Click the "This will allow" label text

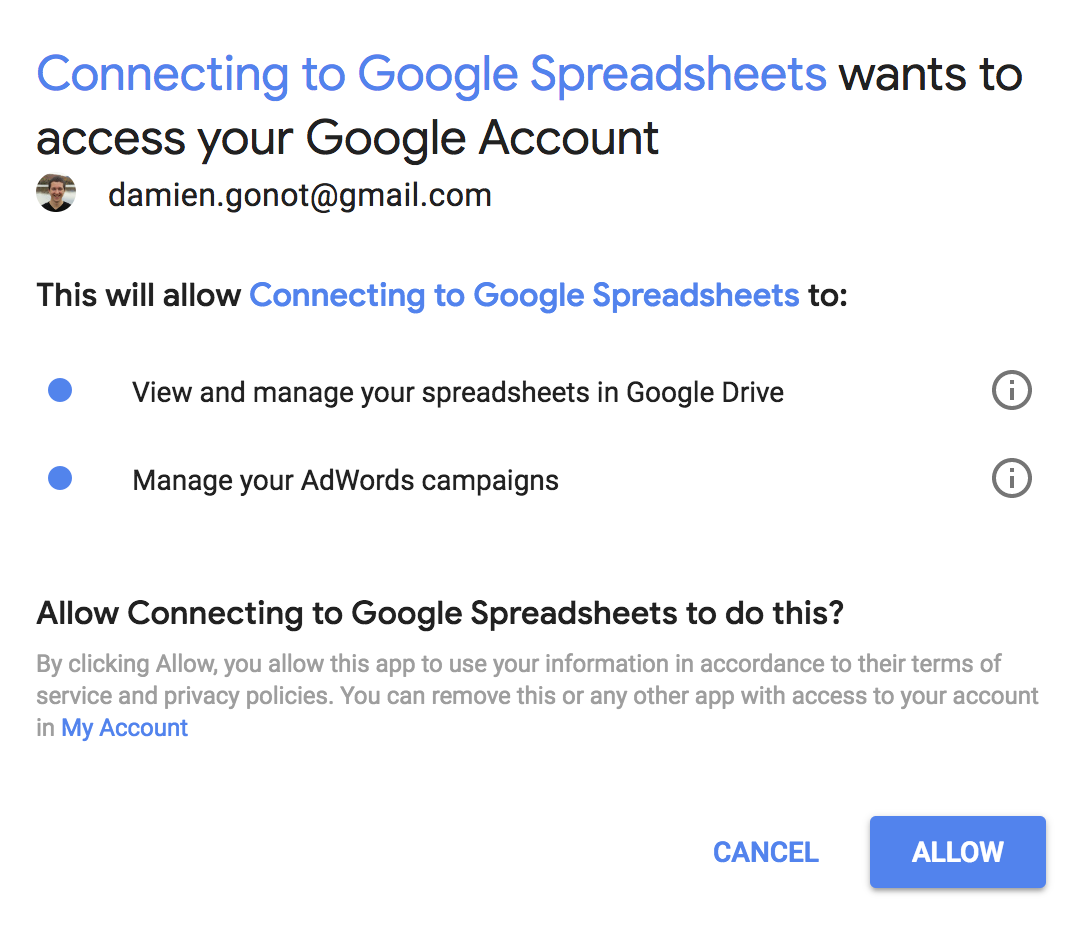click(138, 296)
